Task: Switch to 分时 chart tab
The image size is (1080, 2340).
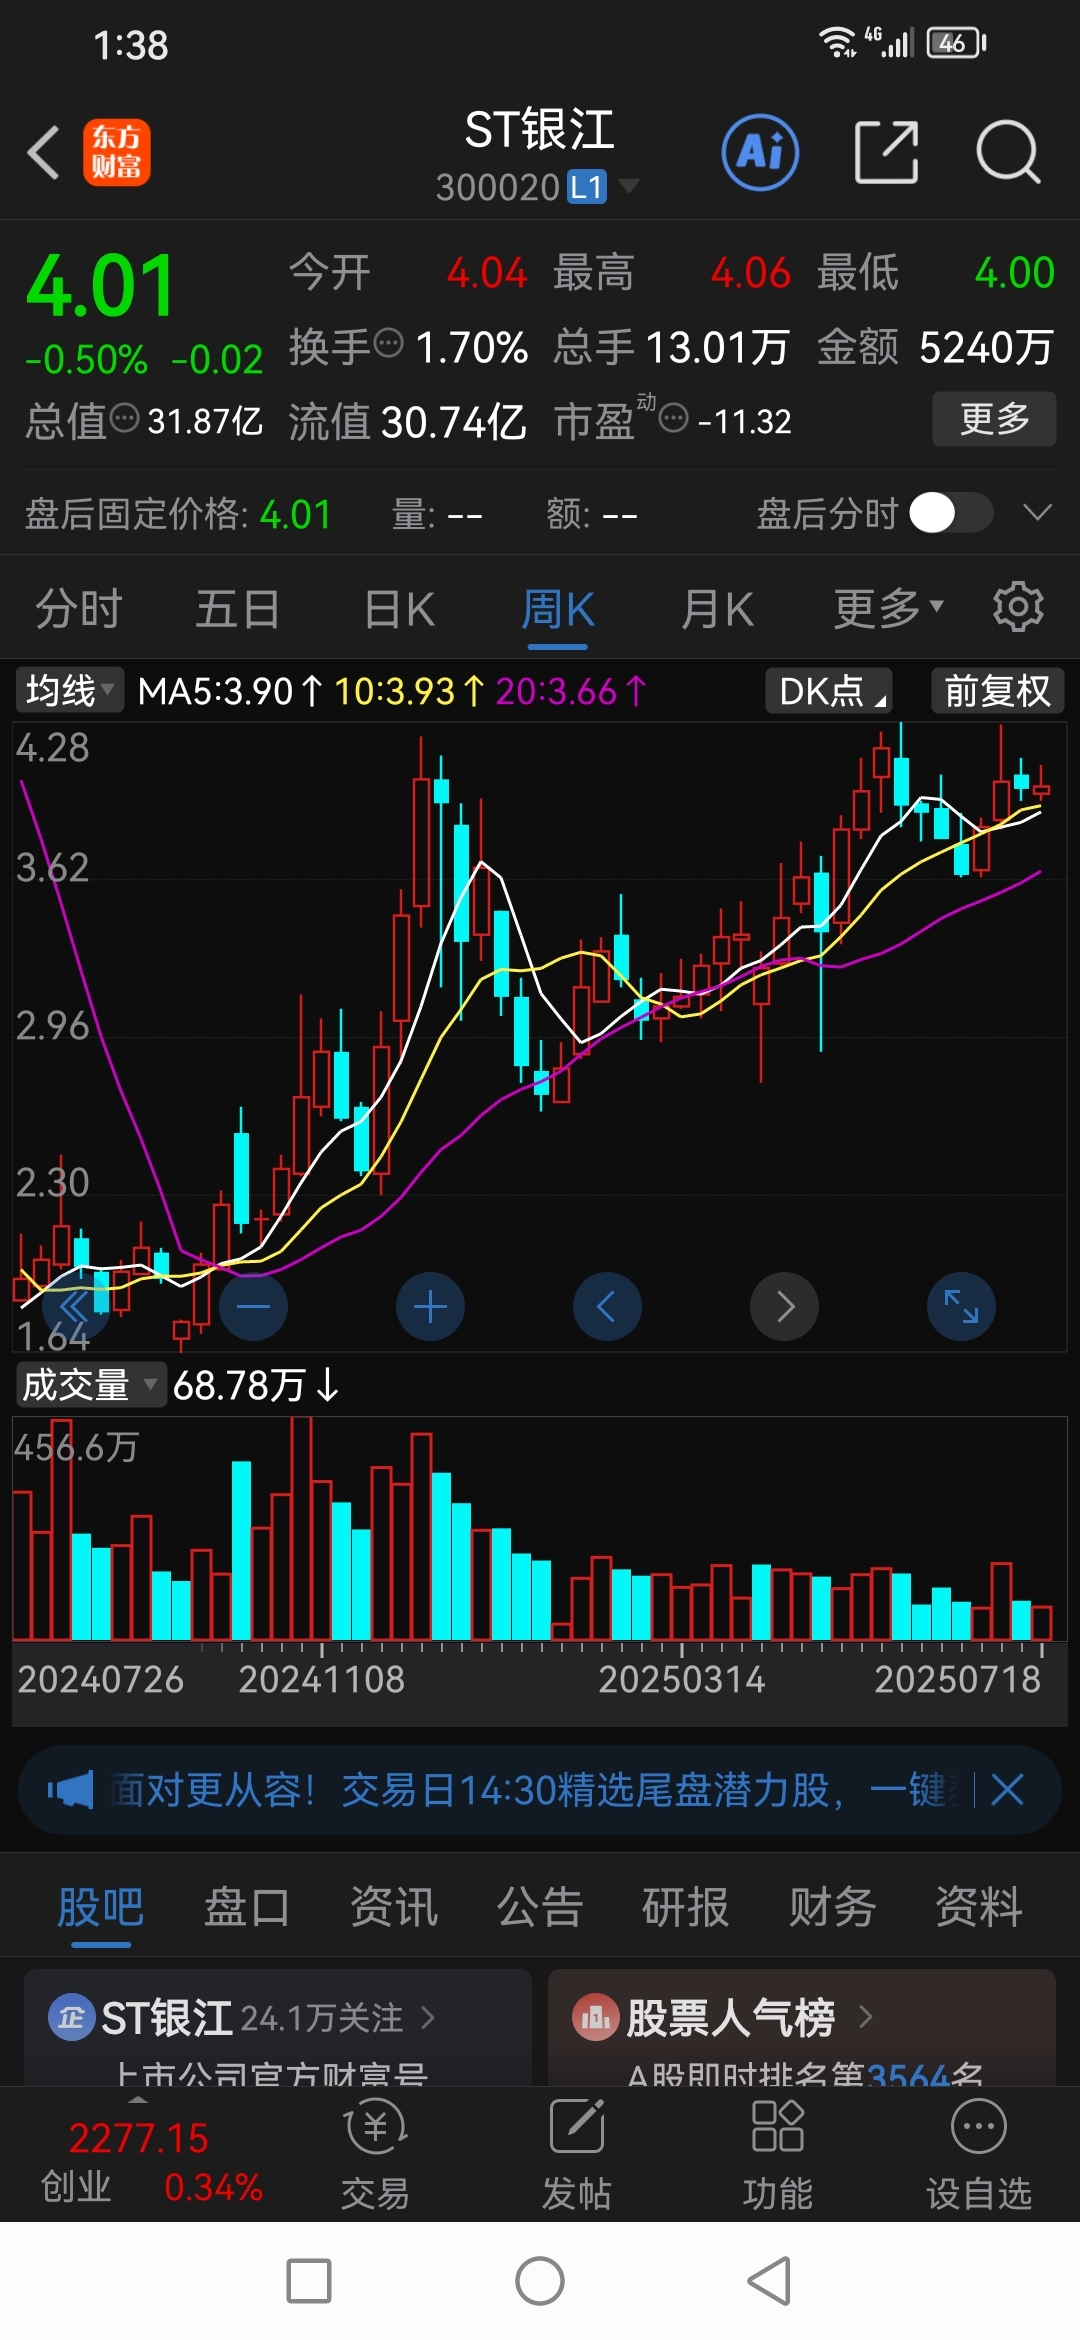Action: 78,608
